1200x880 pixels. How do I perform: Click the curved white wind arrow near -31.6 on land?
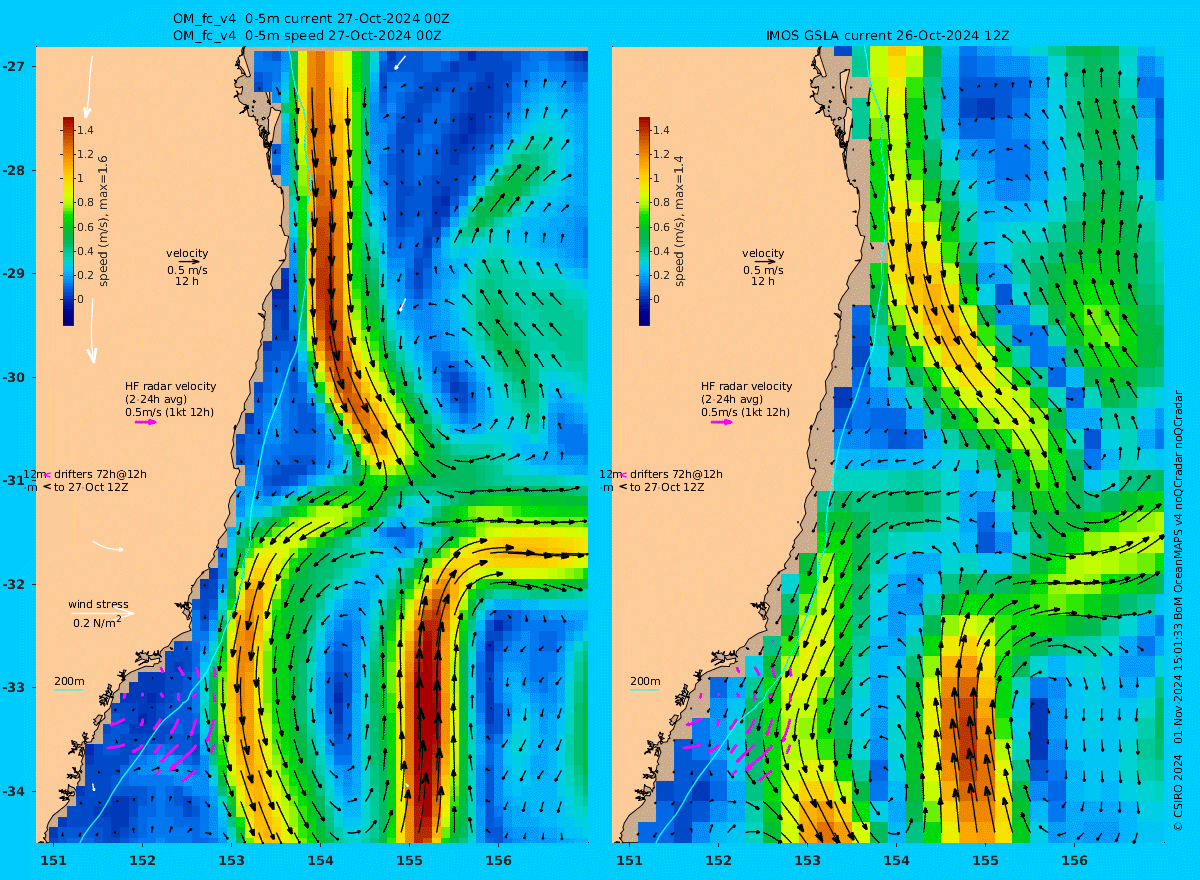108,546
